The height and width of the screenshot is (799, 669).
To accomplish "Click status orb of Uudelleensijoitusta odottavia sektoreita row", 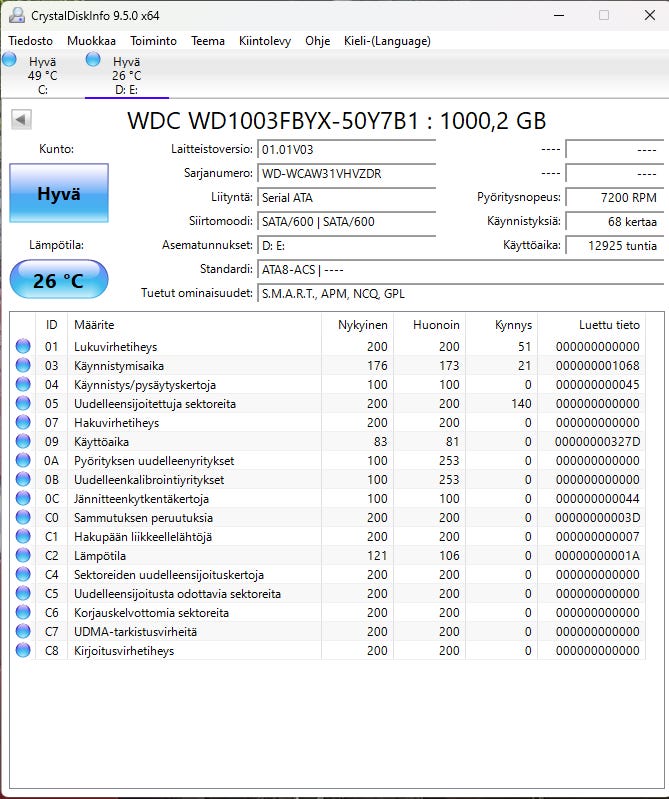I will tap(23, 594).
